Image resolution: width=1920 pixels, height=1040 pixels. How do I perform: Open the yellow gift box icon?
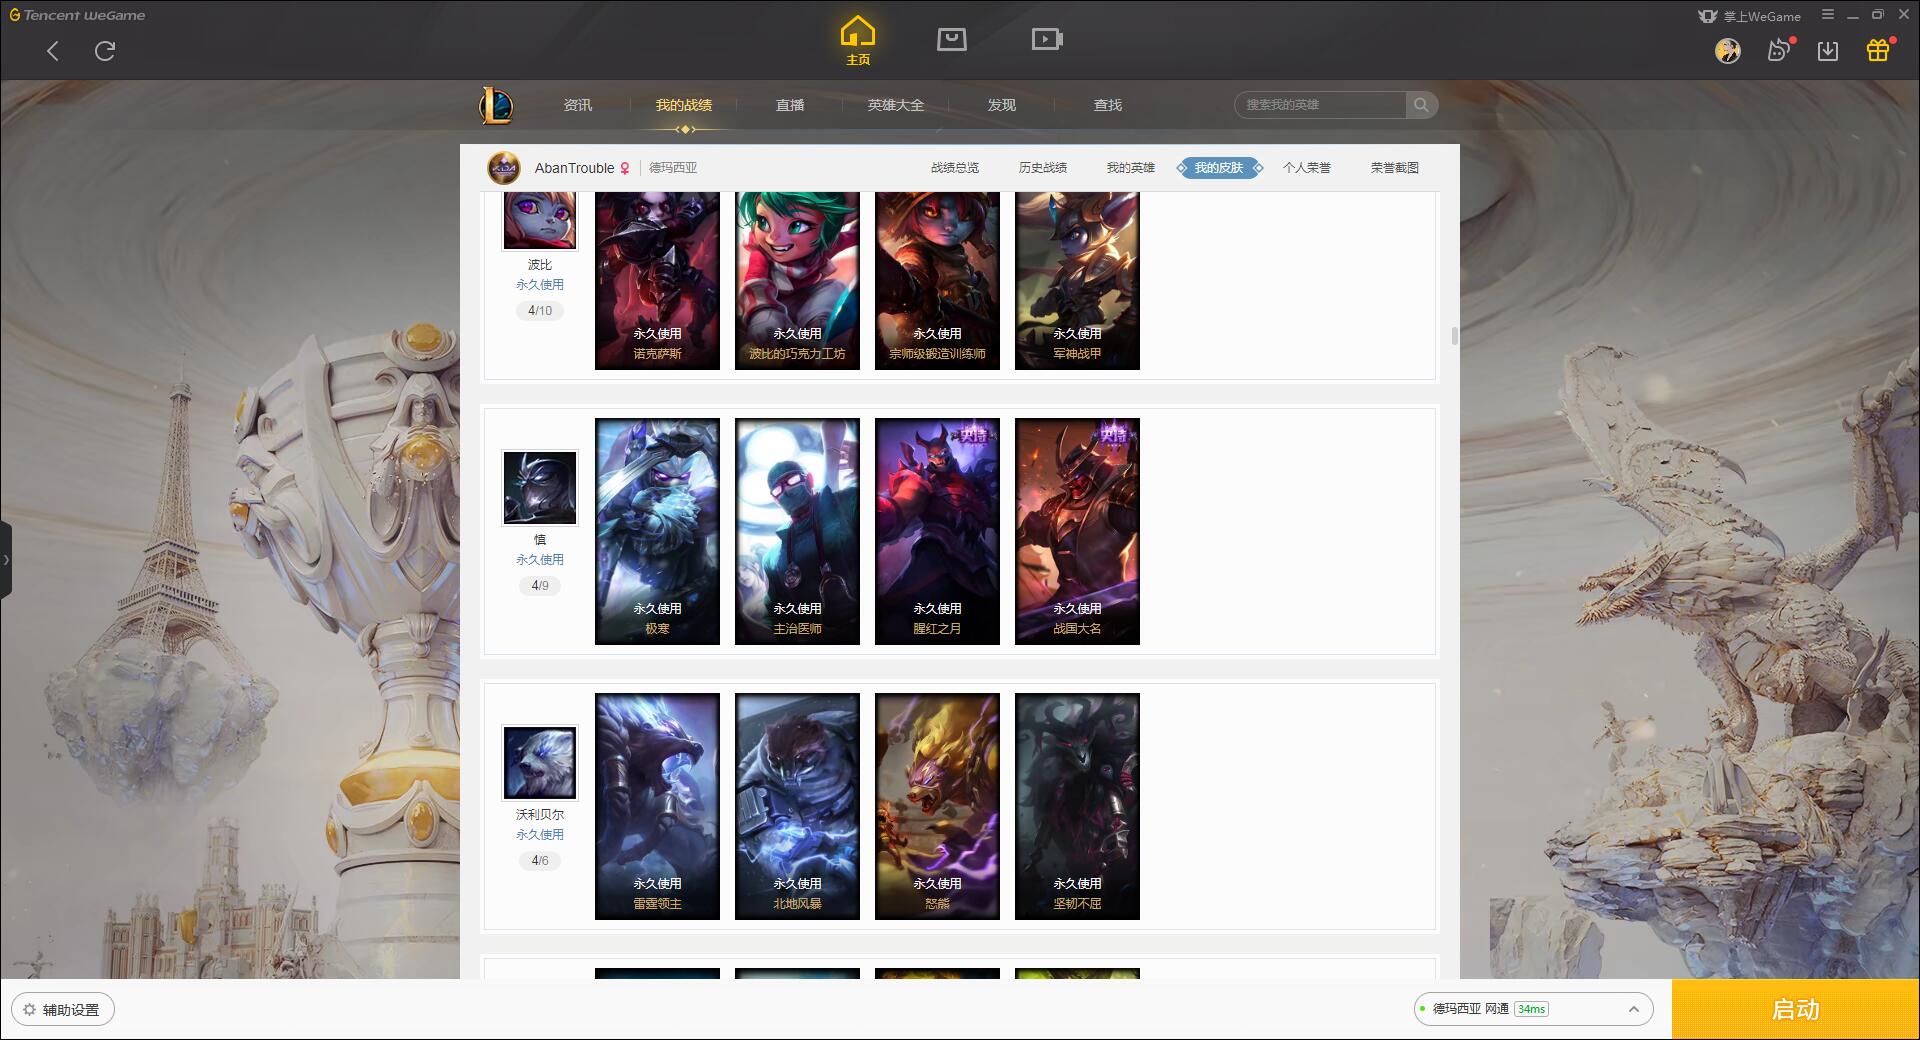click(x=1878, y=50)
